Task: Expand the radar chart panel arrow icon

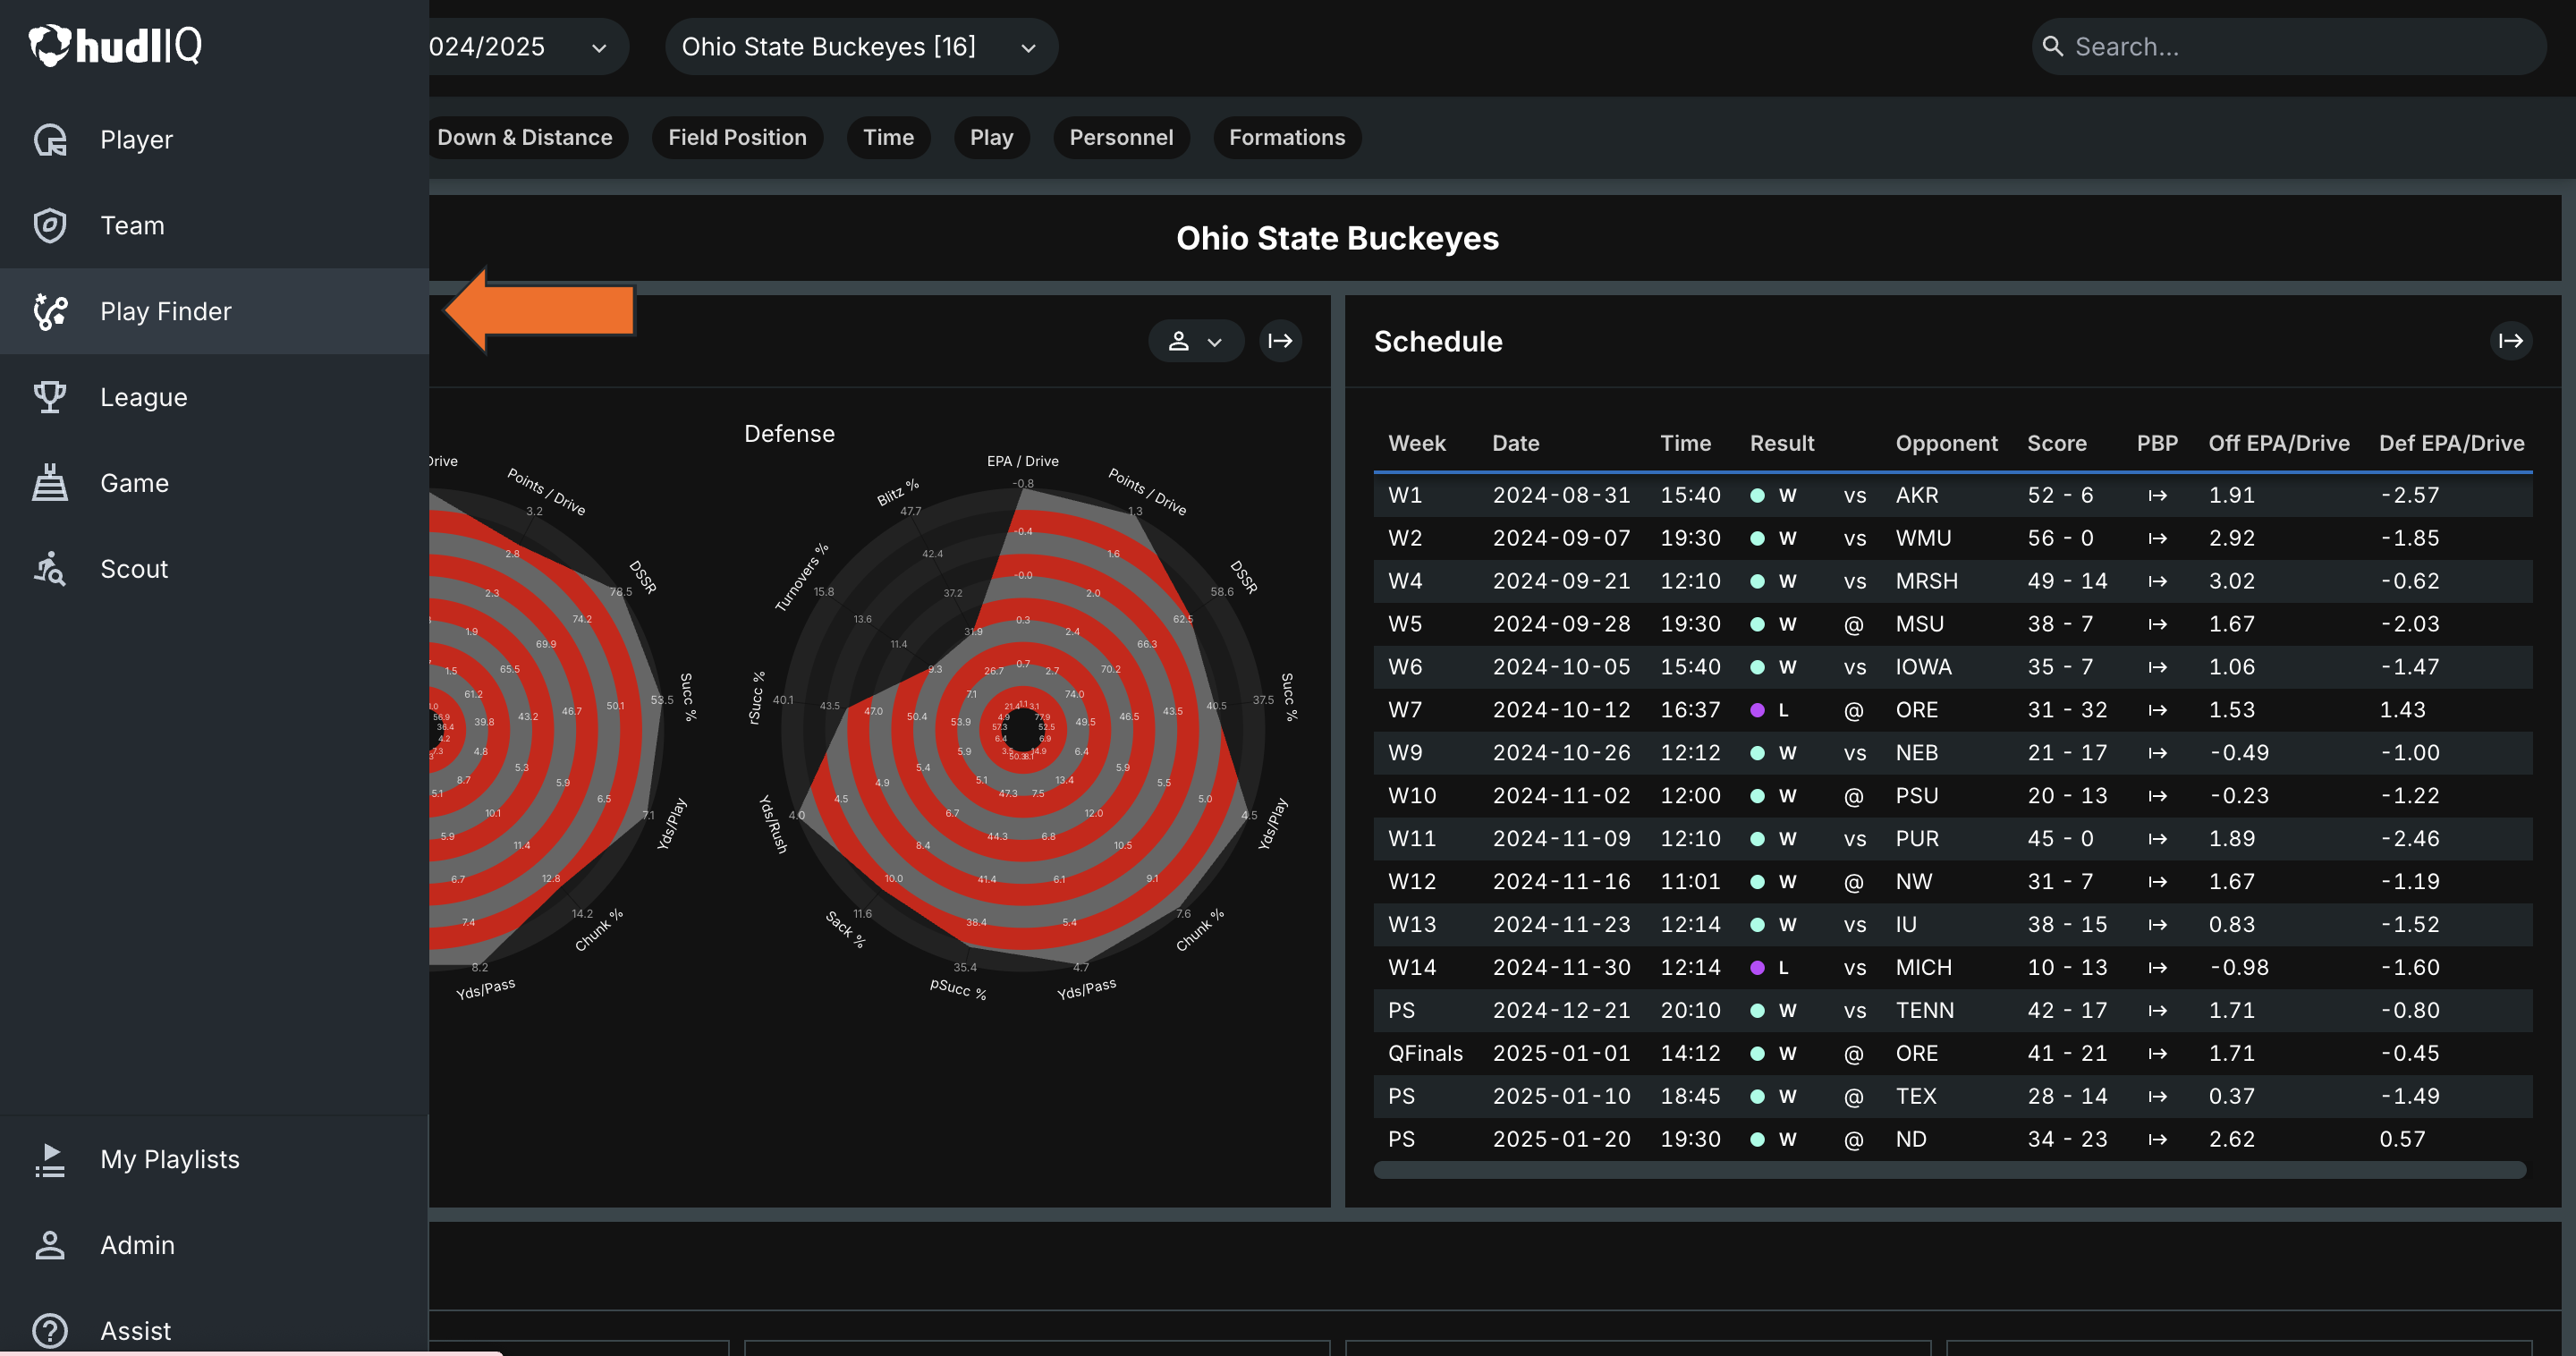Action: pos(1280,341)
